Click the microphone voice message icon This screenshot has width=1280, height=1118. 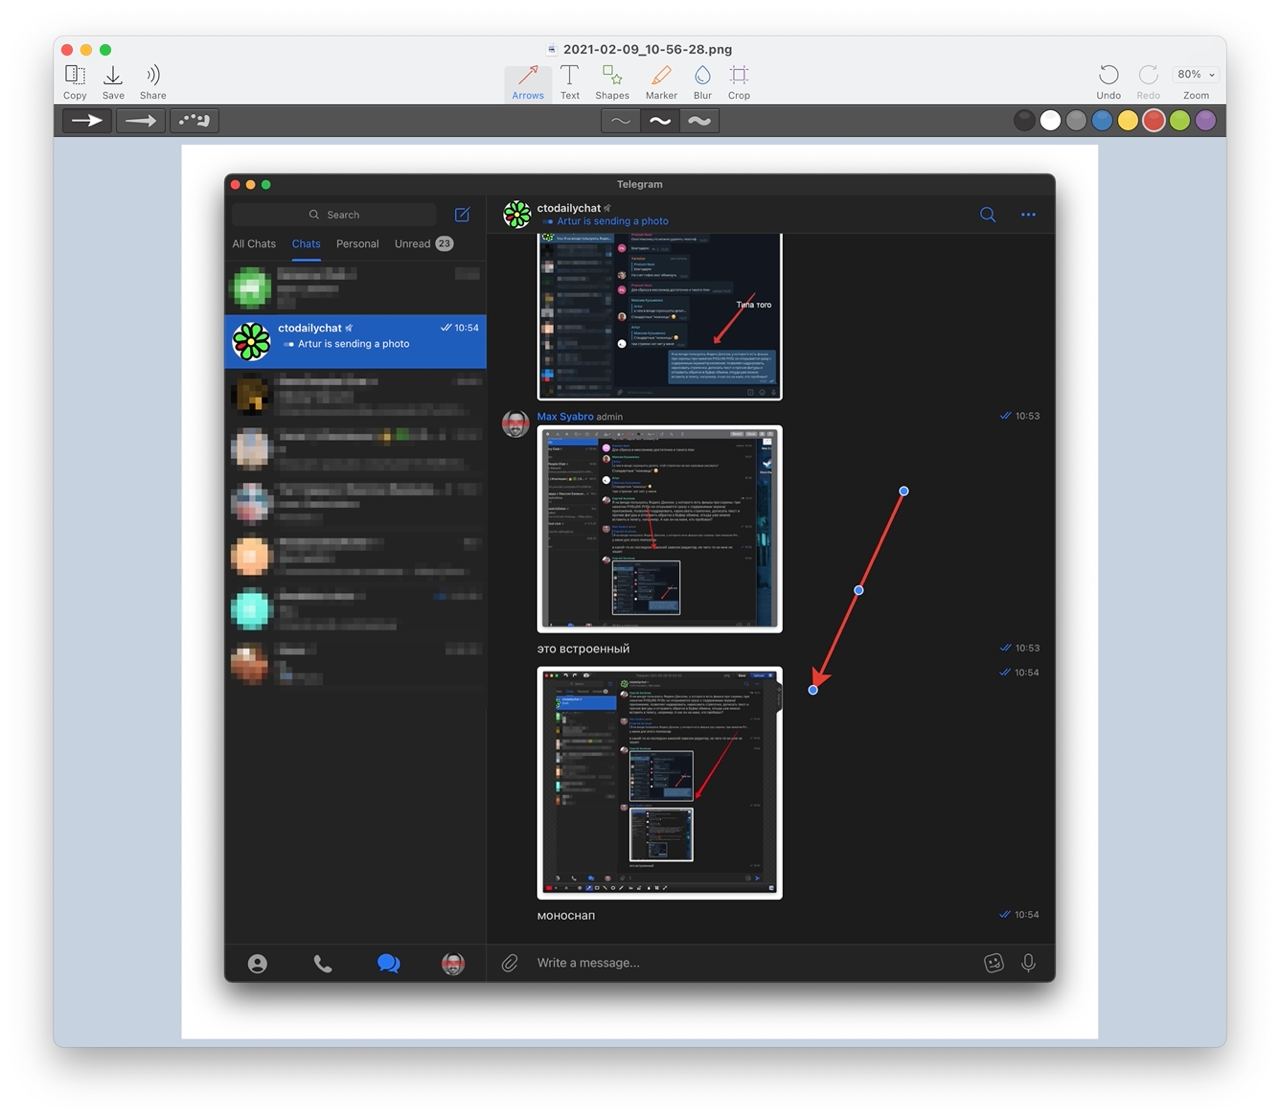1028,963
